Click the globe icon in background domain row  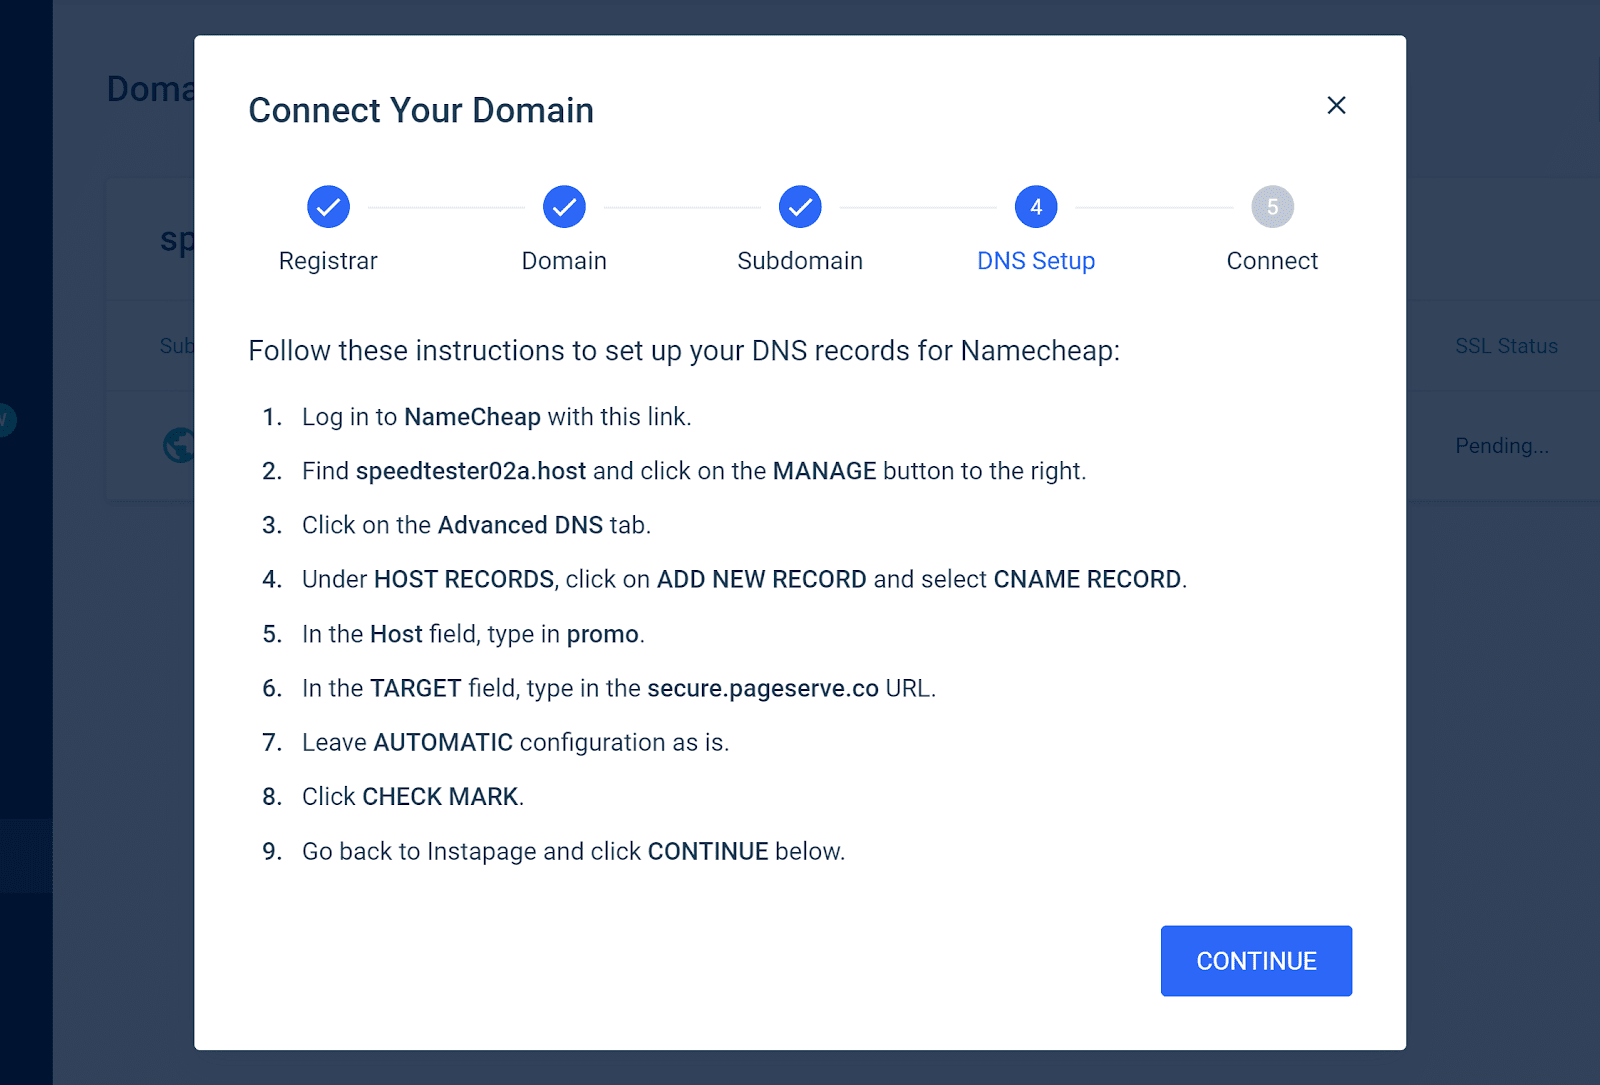coord(179,445)
